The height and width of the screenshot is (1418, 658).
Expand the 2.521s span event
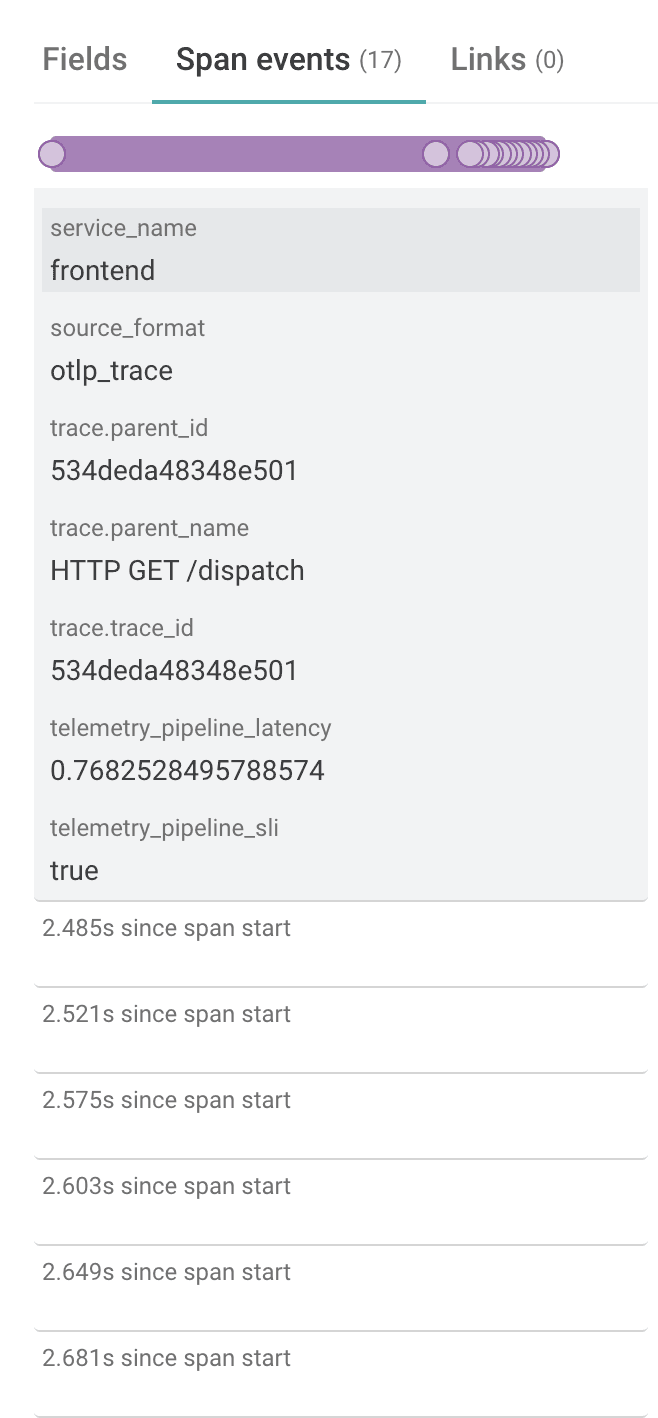(x=340, y=1029)
